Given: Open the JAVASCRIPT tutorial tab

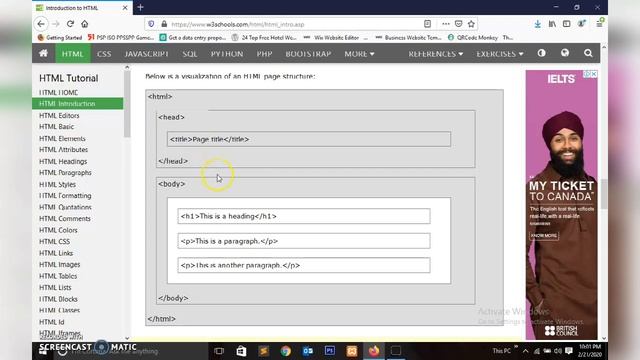Looking at the screenshot, I should [x=147, y=54].
